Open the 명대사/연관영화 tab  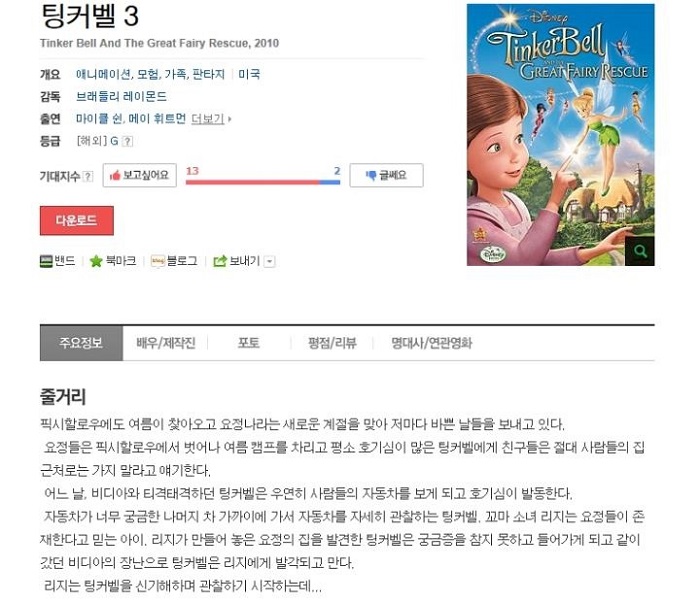431,343
